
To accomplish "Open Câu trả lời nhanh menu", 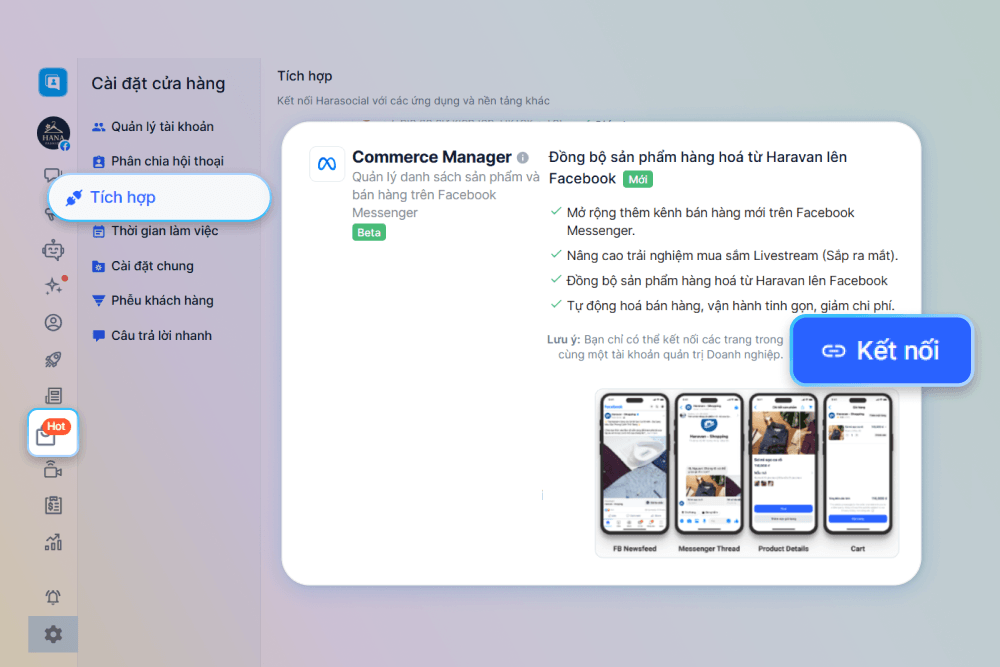I will point(152,335).
